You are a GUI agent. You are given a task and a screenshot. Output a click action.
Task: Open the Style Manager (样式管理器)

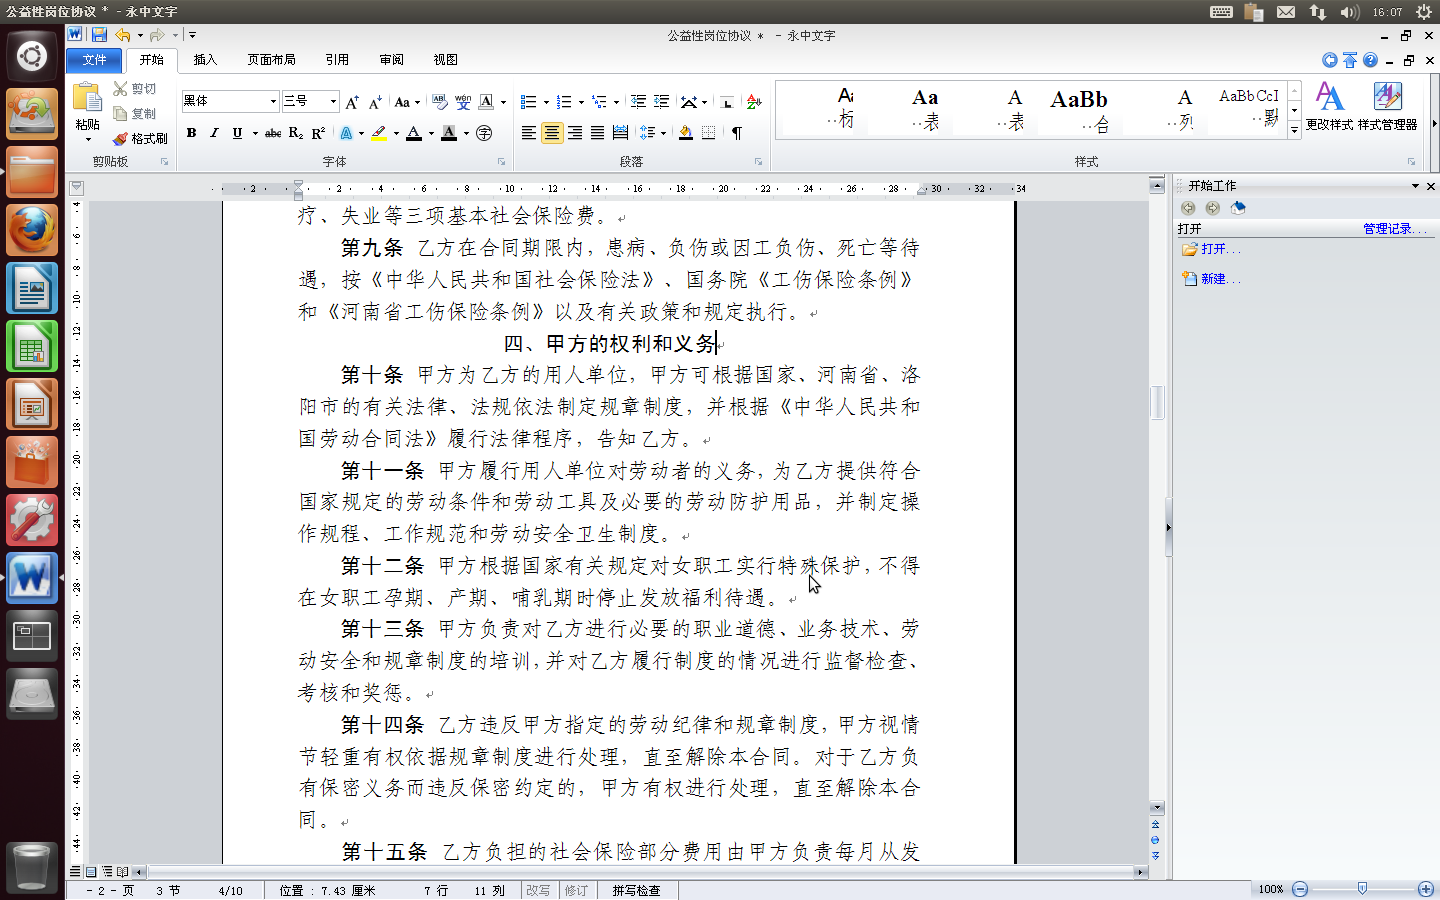[1387, 107]
